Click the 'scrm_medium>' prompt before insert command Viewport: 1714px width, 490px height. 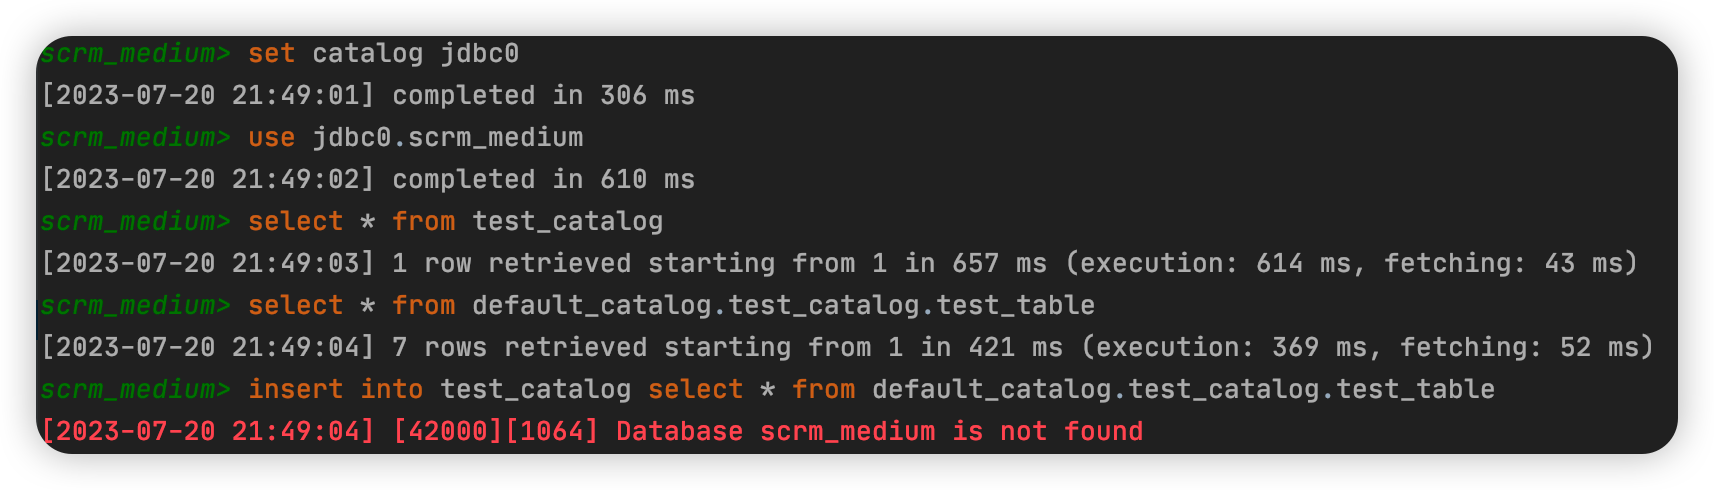coord(135,389)
